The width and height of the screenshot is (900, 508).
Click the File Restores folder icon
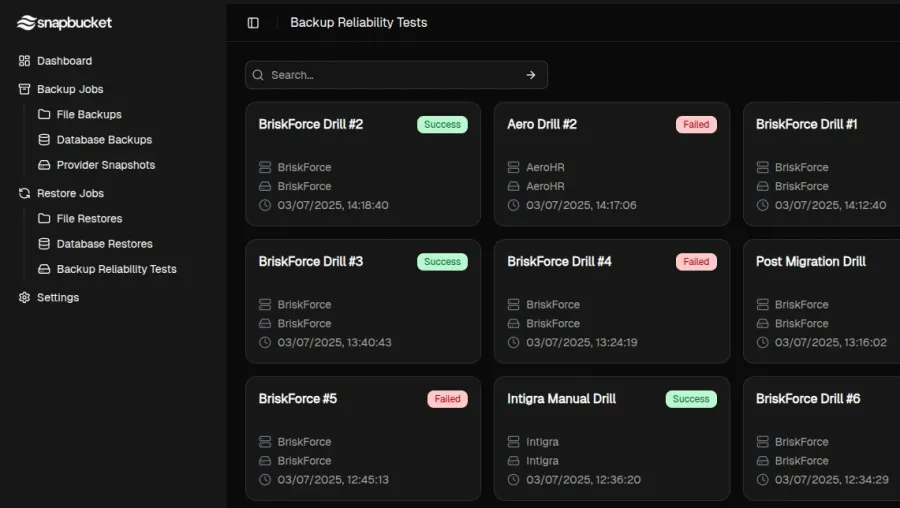click(x=44, y=219)
